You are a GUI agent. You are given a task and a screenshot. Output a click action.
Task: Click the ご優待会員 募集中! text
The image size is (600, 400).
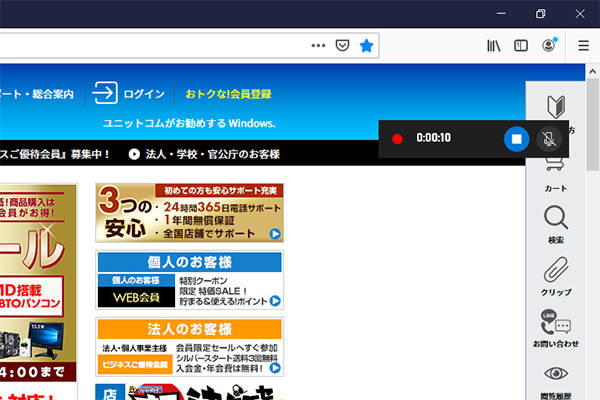(x=56, y=154)
